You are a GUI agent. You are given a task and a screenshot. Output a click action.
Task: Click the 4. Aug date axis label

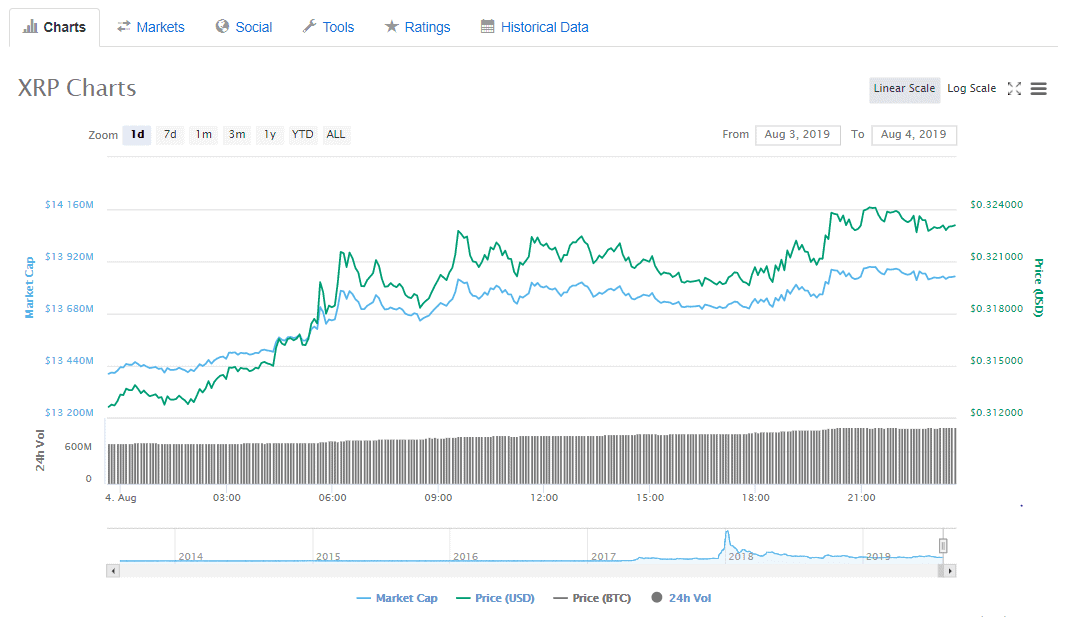coord(121,498)
